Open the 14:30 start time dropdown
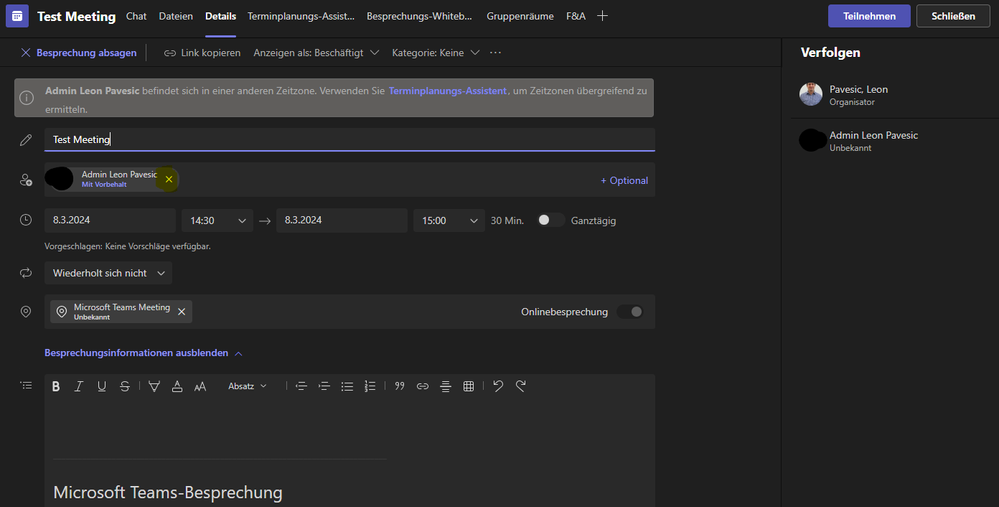The width and height of the screenshot is (999, 507). [217, 220]
